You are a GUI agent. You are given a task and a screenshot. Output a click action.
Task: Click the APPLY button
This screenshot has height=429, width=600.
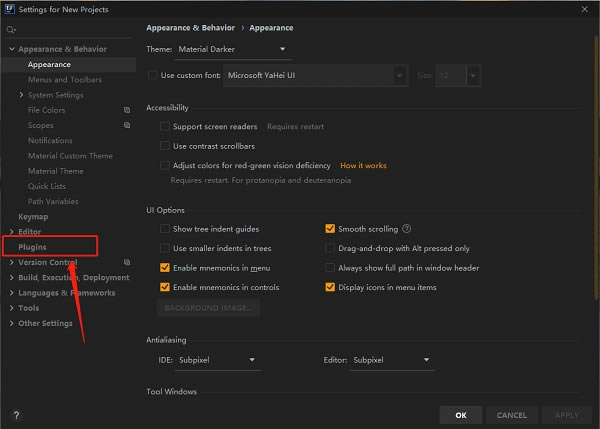[x=567, y=415]
